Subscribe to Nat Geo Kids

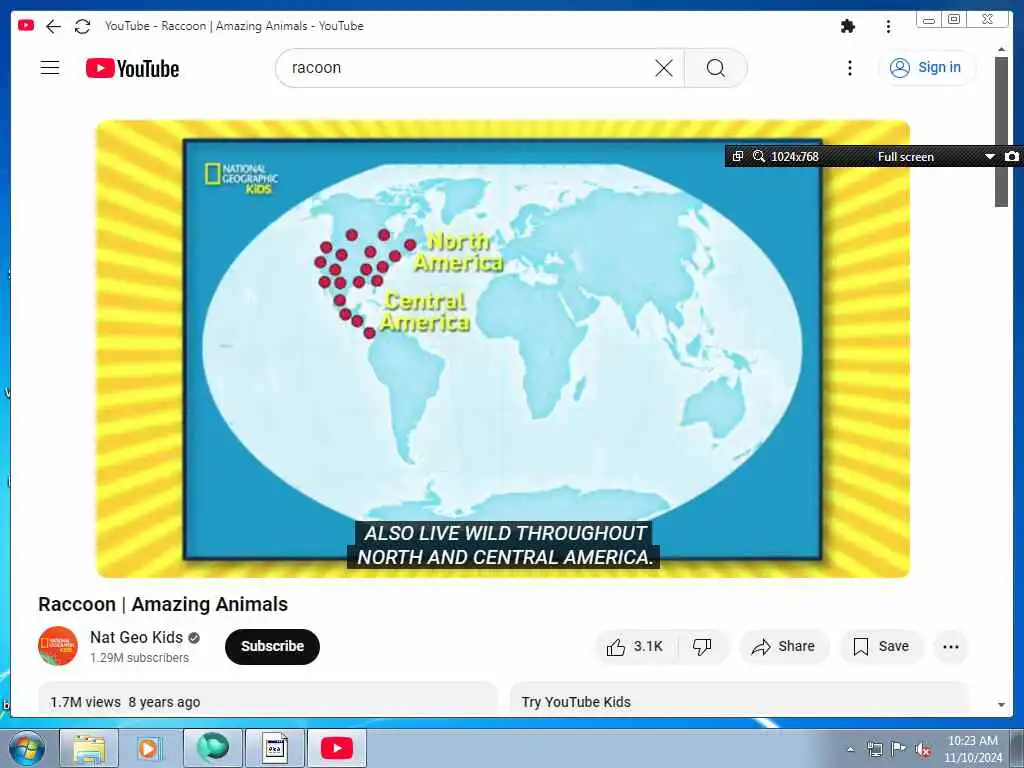pos(272,647)
